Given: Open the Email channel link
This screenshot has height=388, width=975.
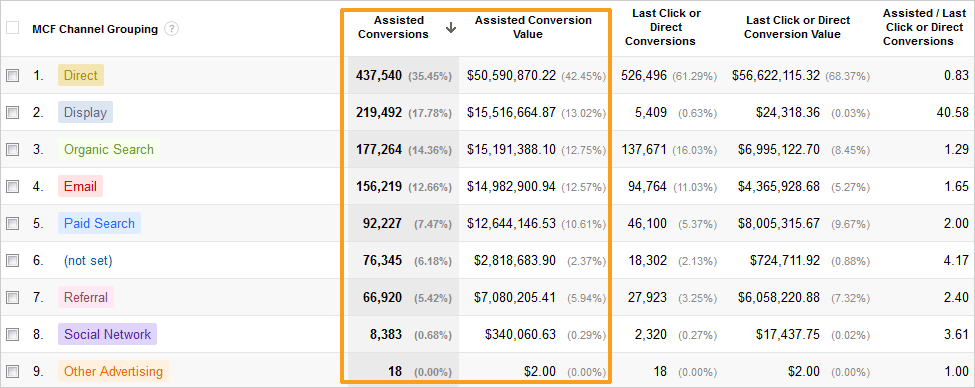Looking at the screenshot, I should [80, 187].
